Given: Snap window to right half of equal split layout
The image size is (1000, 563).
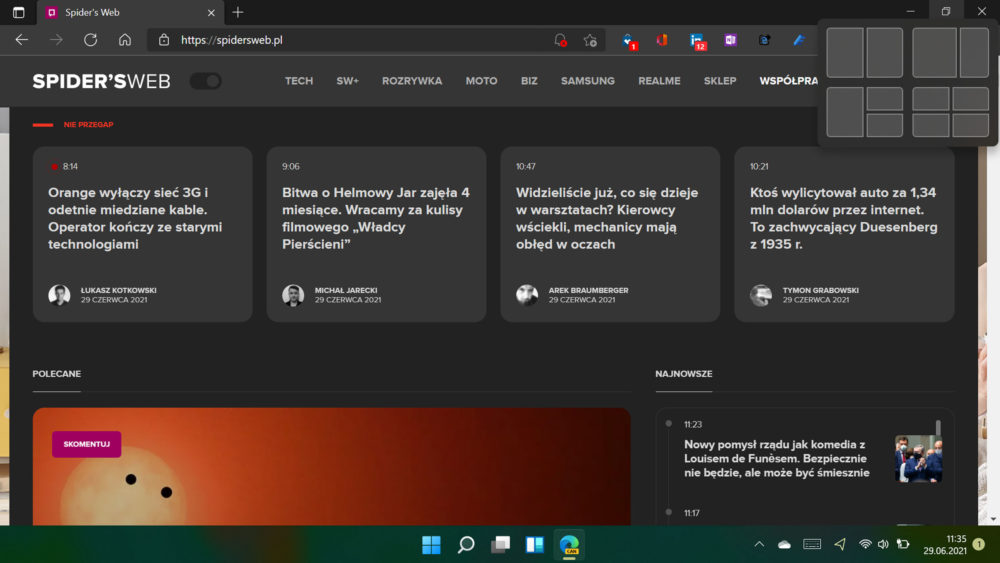Looking at the screenshot, I should pyautogui.click(x=885, y=52).
